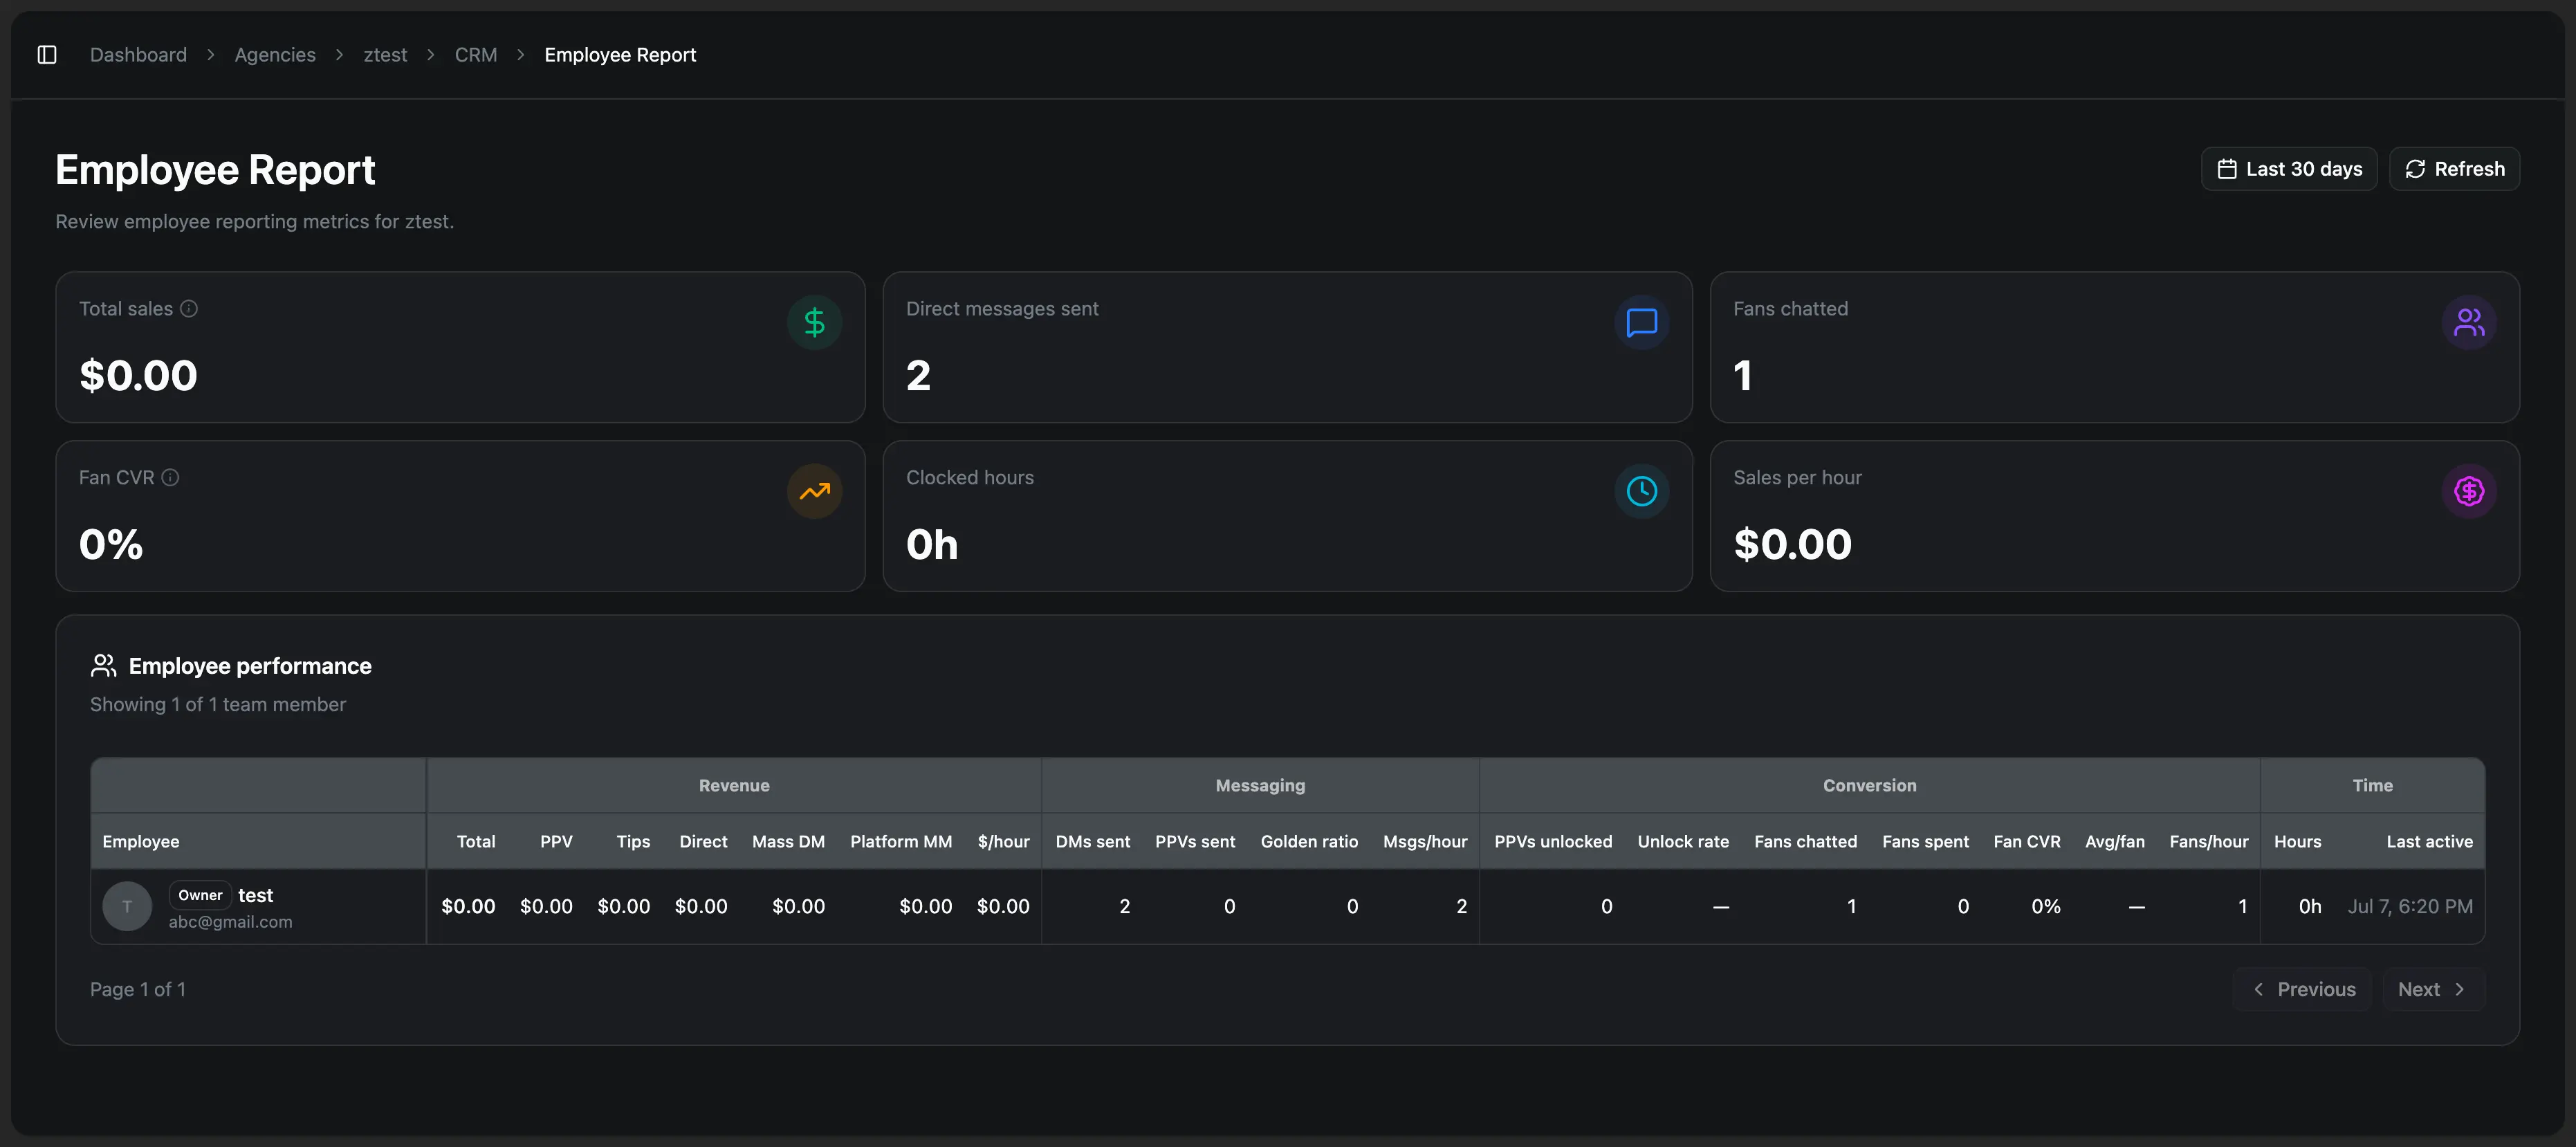This screenshot has height=1147, width=2576.
Task: Go to the Next page
Action: [x=2433, y=989]
